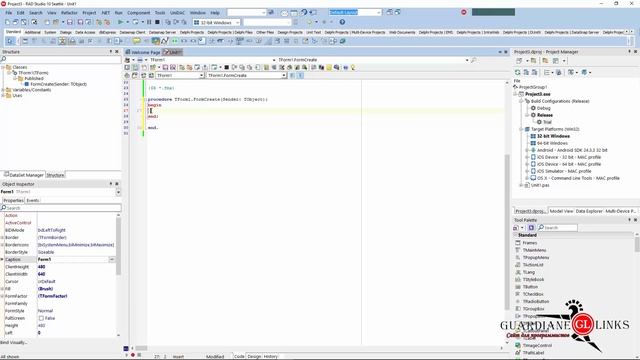Click the red round stop icon in title toolbar

(x=464, y=12)
